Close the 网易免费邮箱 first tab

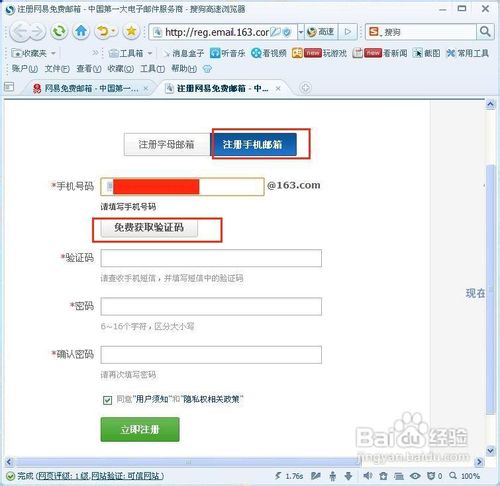(146, 88)
